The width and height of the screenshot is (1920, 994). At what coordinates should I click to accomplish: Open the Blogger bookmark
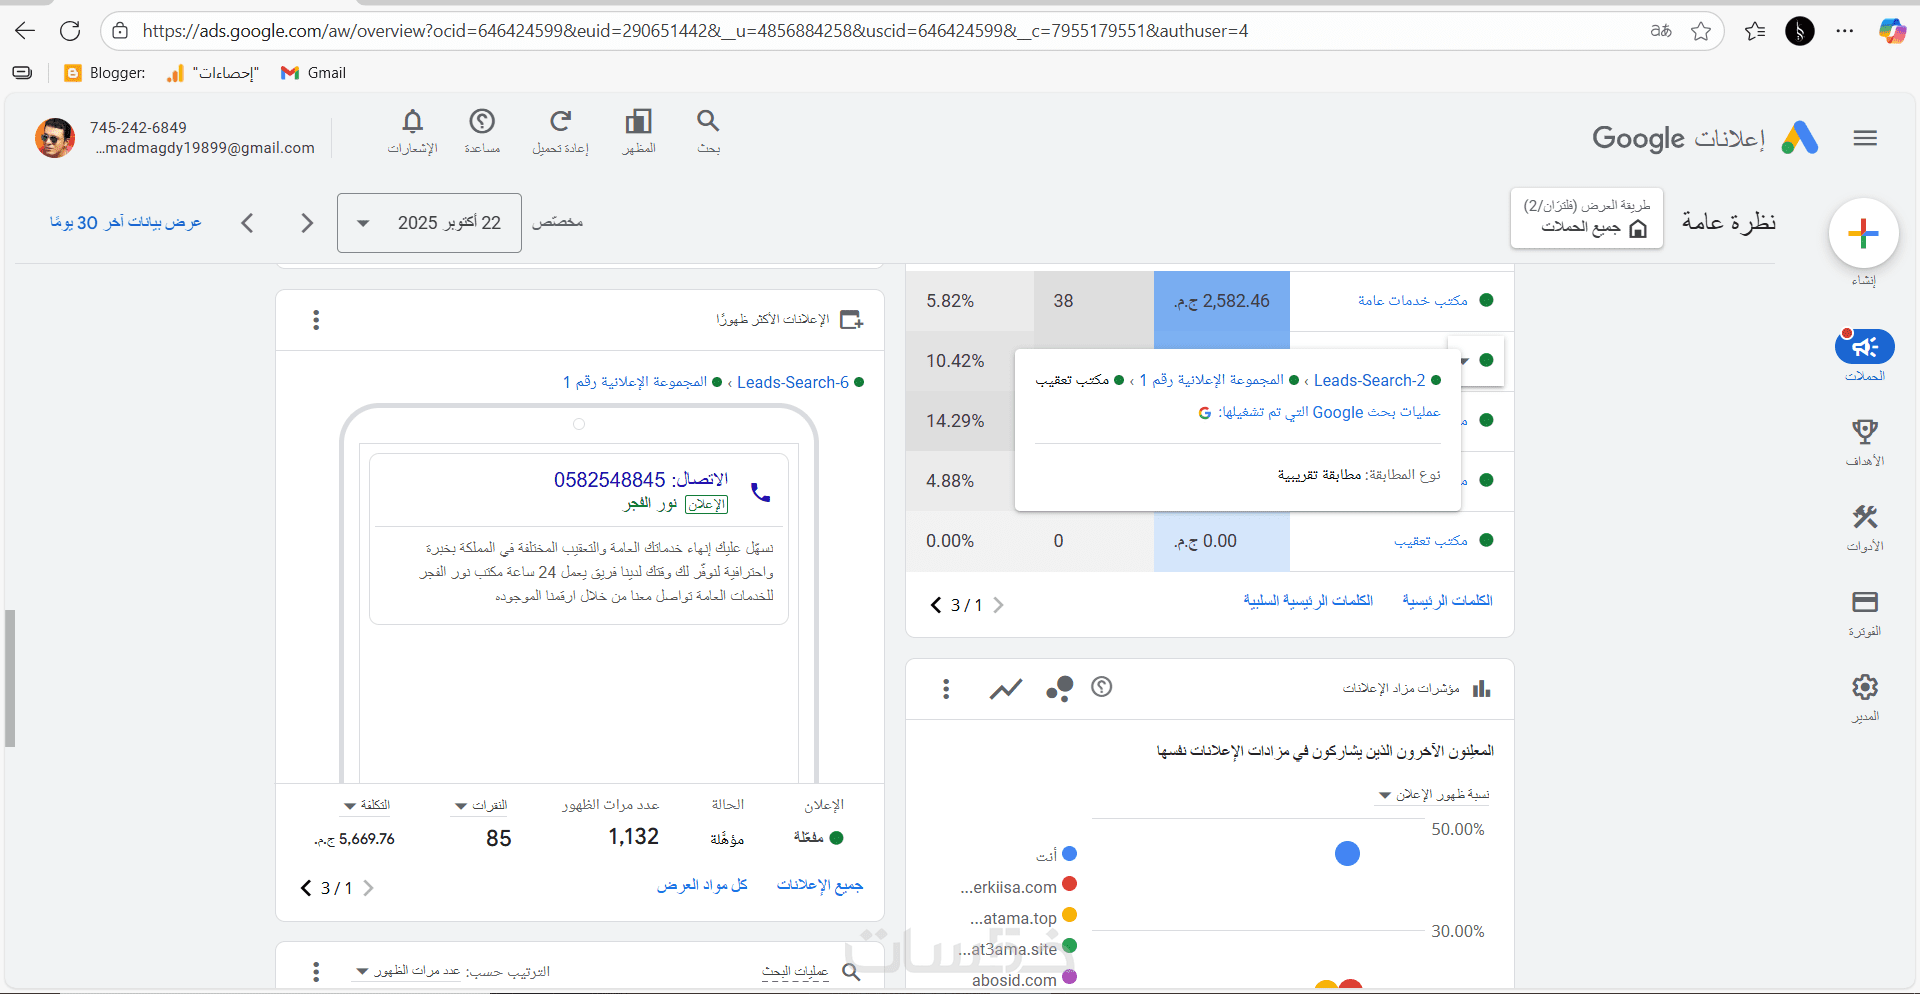tap(104, 73)
